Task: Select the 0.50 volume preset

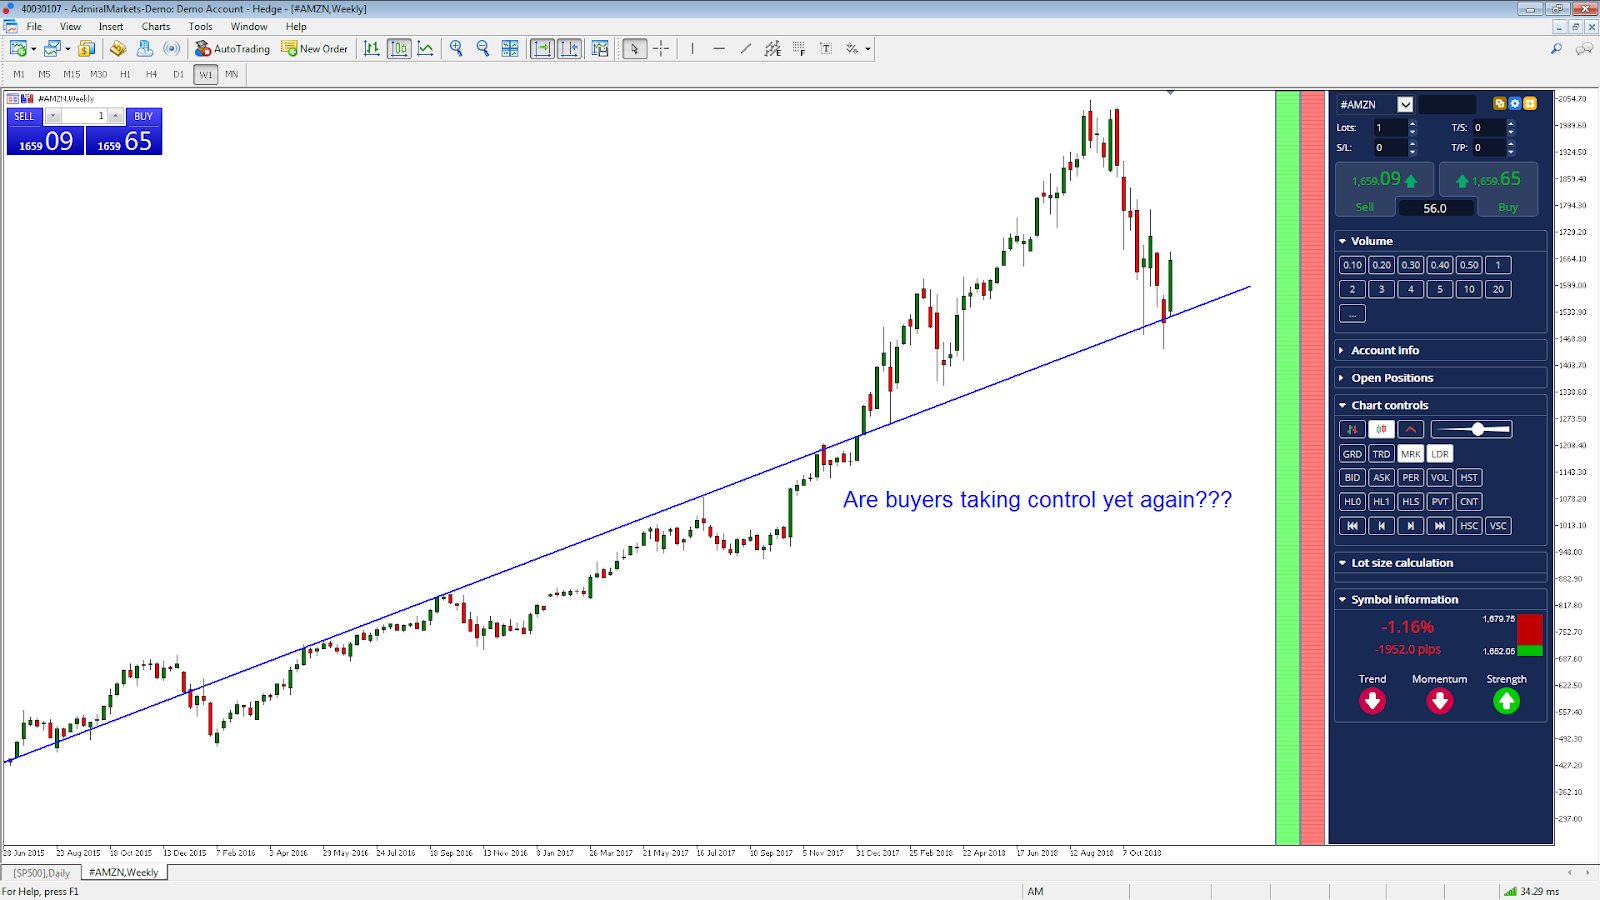Action: coord(1468,265)
